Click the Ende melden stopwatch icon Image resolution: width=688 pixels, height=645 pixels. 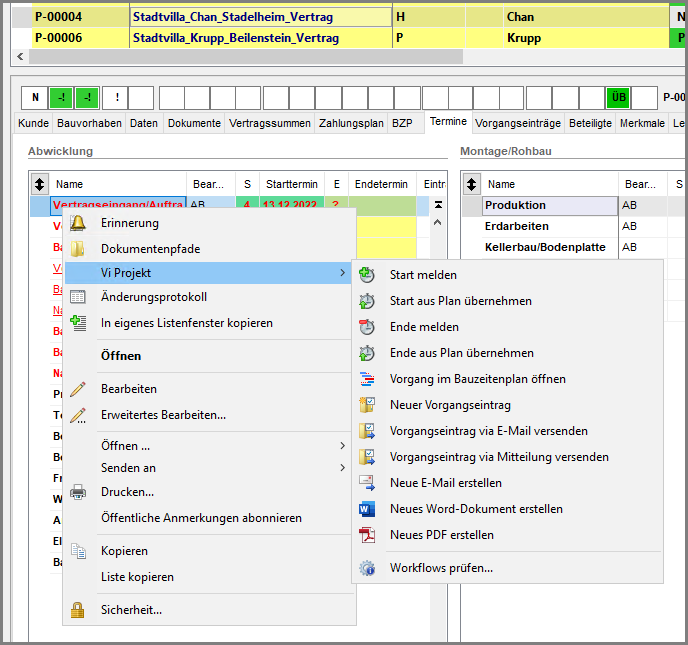click(x=367, y=327)
